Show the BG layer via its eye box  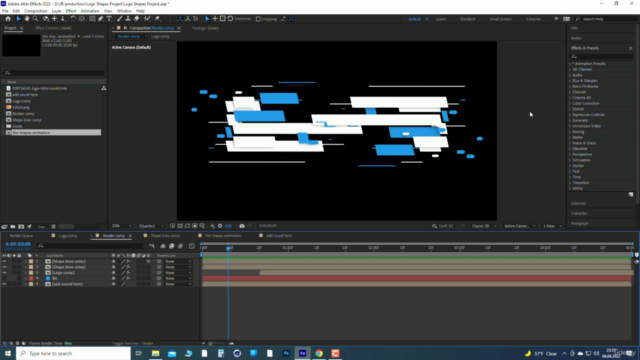[x=4, y=278]
